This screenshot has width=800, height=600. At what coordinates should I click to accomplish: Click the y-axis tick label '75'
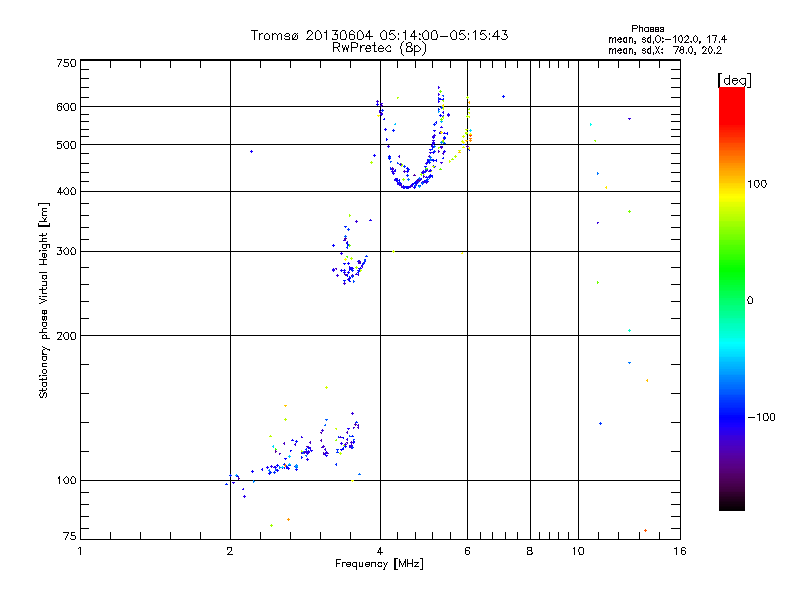point(69,536)
